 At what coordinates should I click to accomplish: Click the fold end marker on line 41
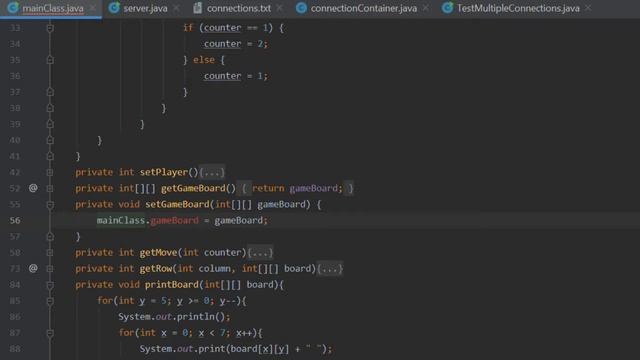point(50,156)
